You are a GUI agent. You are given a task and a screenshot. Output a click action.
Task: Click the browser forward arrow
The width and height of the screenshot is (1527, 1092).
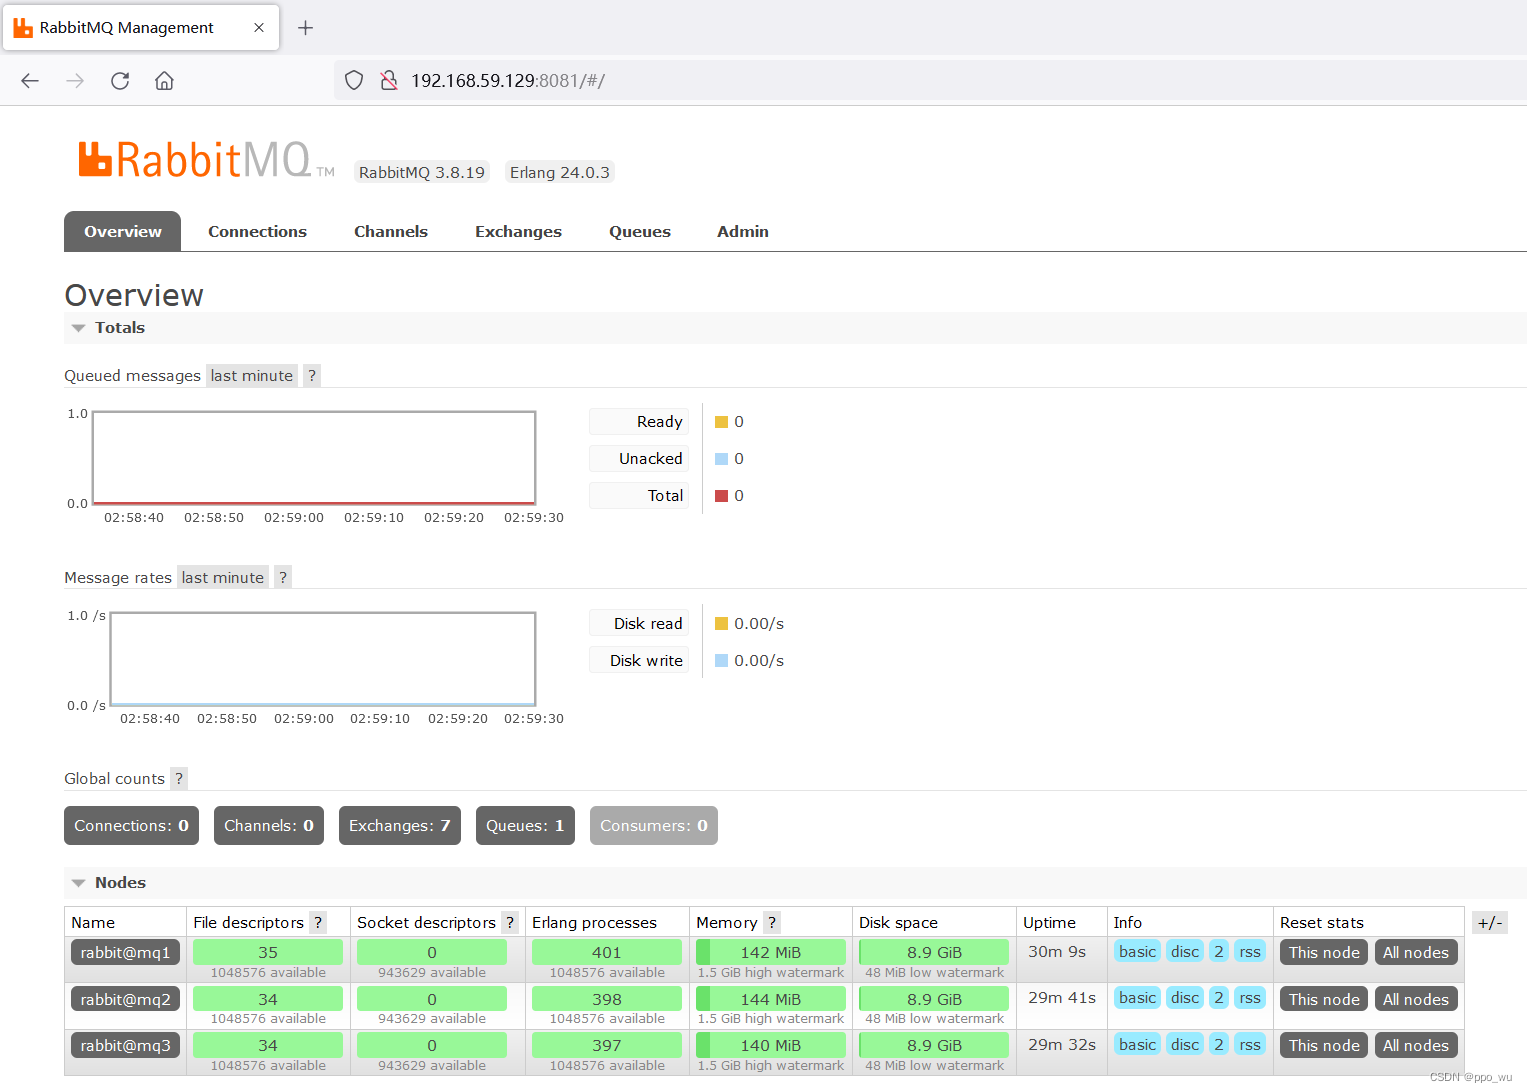coord(75,81)
